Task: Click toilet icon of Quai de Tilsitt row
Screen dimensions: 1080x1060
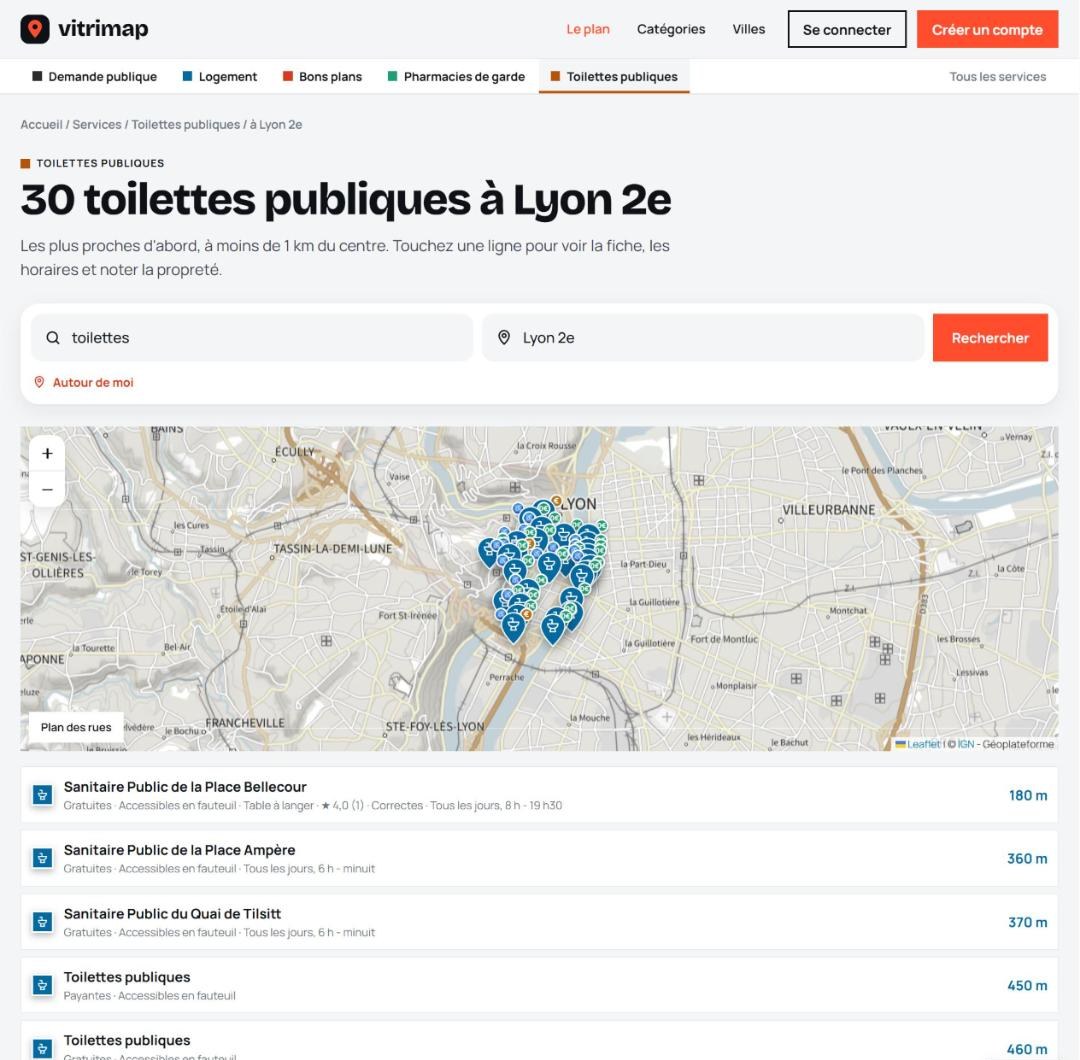Action: coord(43,922)
